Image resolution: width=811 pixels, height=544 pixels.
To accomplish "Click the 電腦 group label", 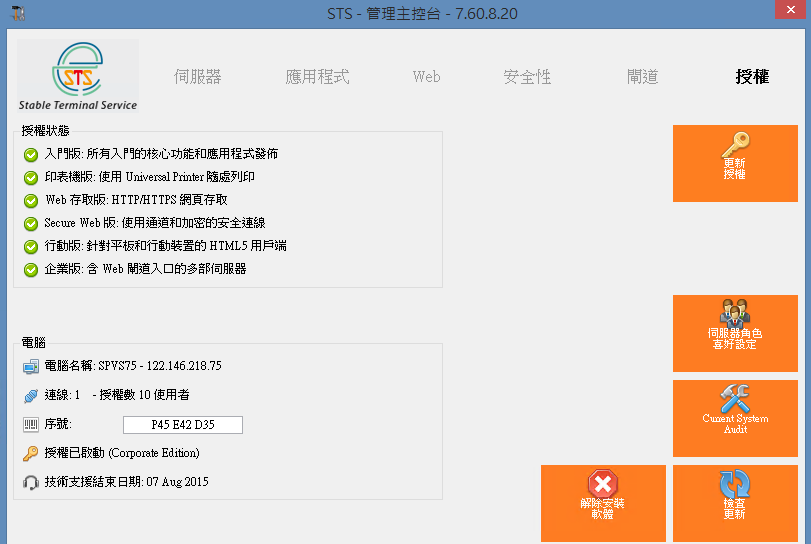I will point(34,342).
